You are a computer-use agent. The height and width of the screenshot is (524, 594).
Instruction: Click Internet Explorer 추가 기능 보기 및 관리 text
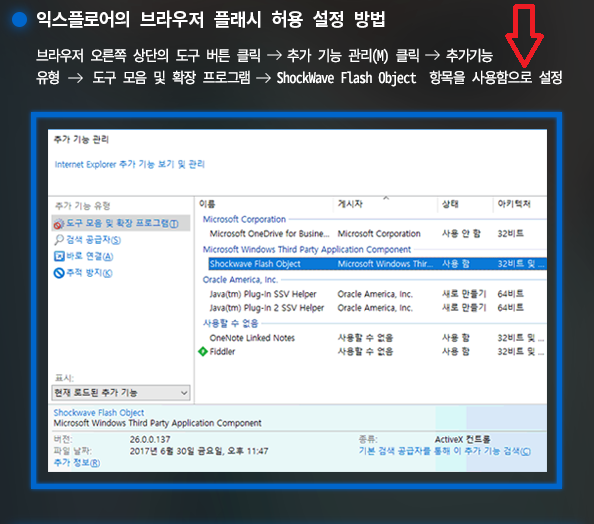pos(130,164)
